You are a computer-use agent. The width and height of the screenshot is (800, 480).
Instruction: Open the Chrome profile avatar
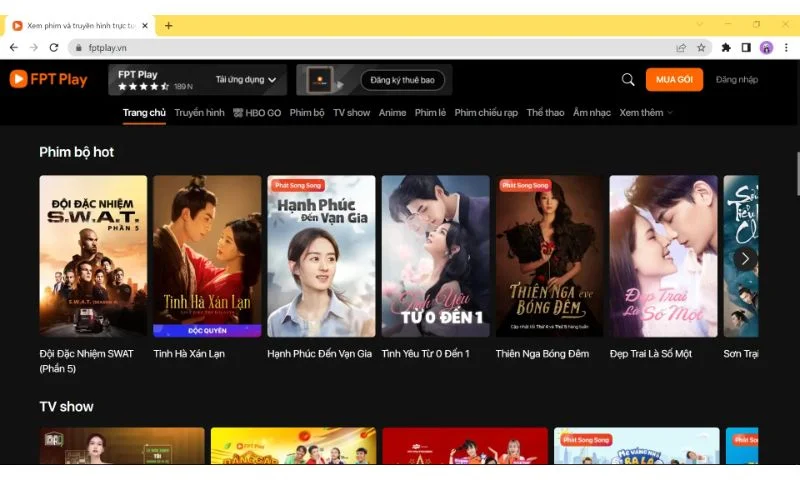tap(766, 47)
